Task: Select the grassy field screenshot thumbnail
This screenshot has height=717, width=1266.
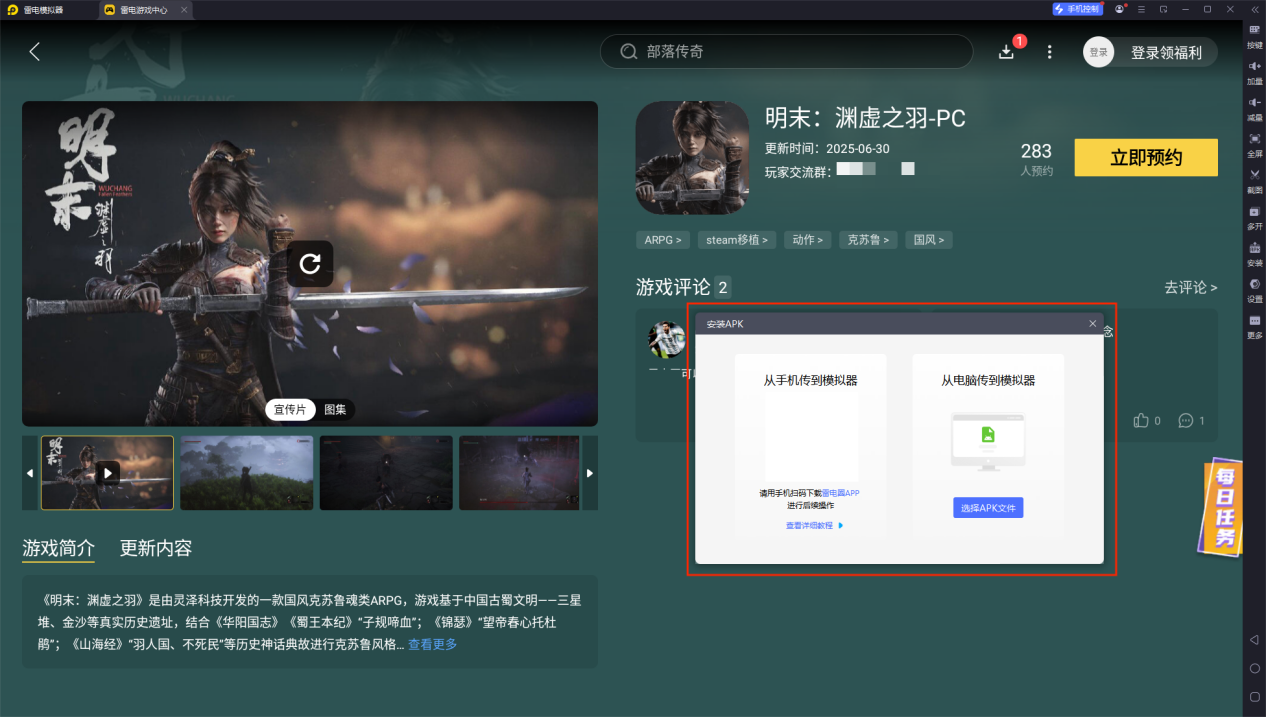Action: 246,473
